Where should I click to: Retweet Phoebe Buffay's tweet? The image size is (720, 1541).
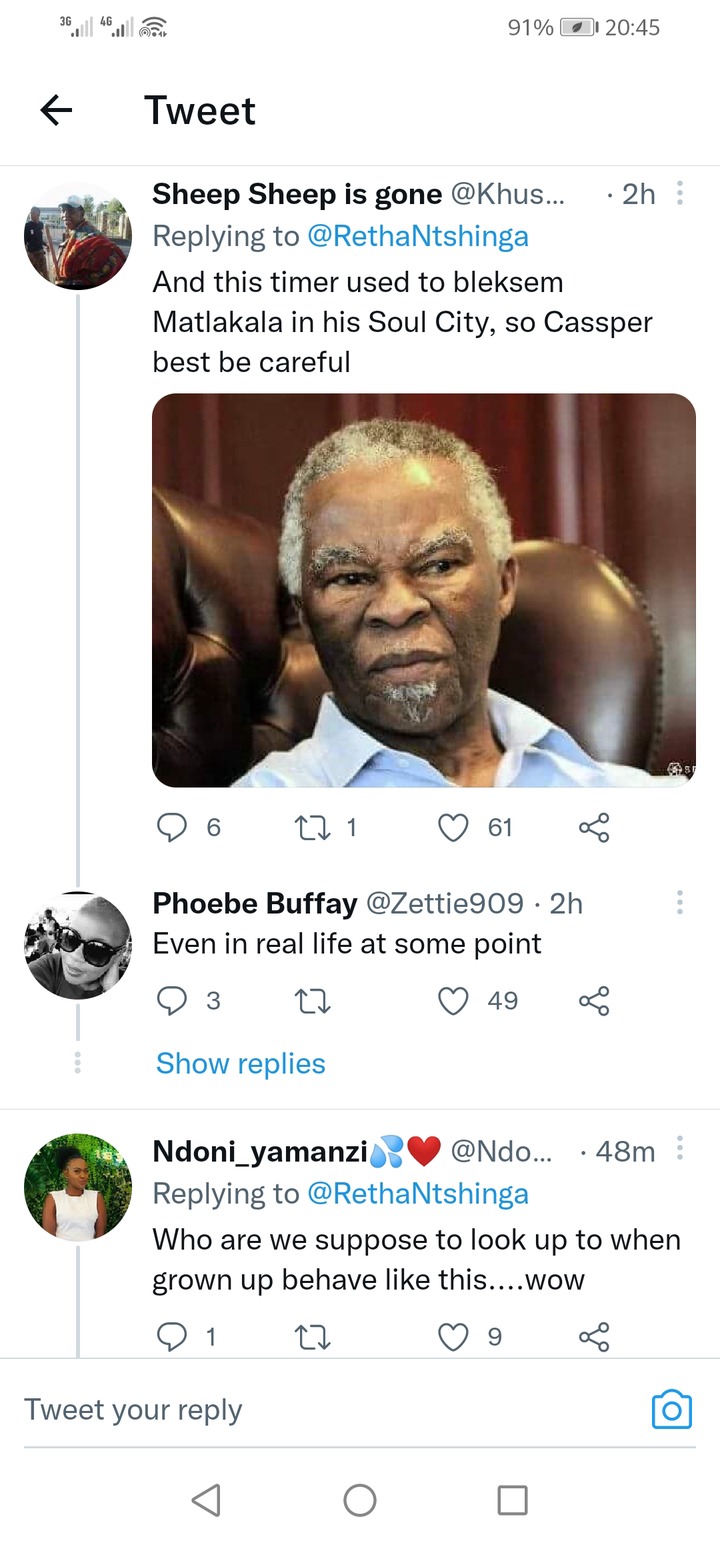click(313, 1001)
